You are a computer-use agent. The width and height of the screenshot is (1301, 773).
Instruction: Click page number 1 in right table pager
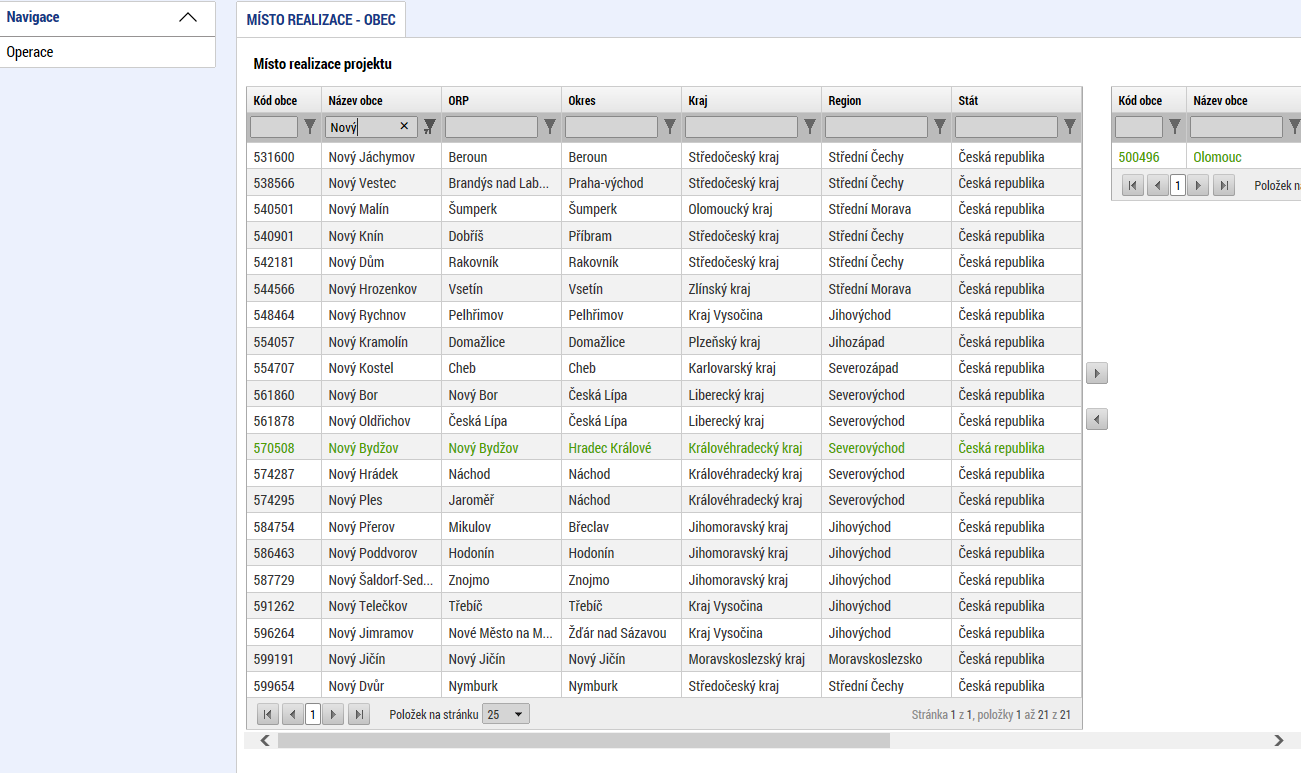[x=1178, y=185]
